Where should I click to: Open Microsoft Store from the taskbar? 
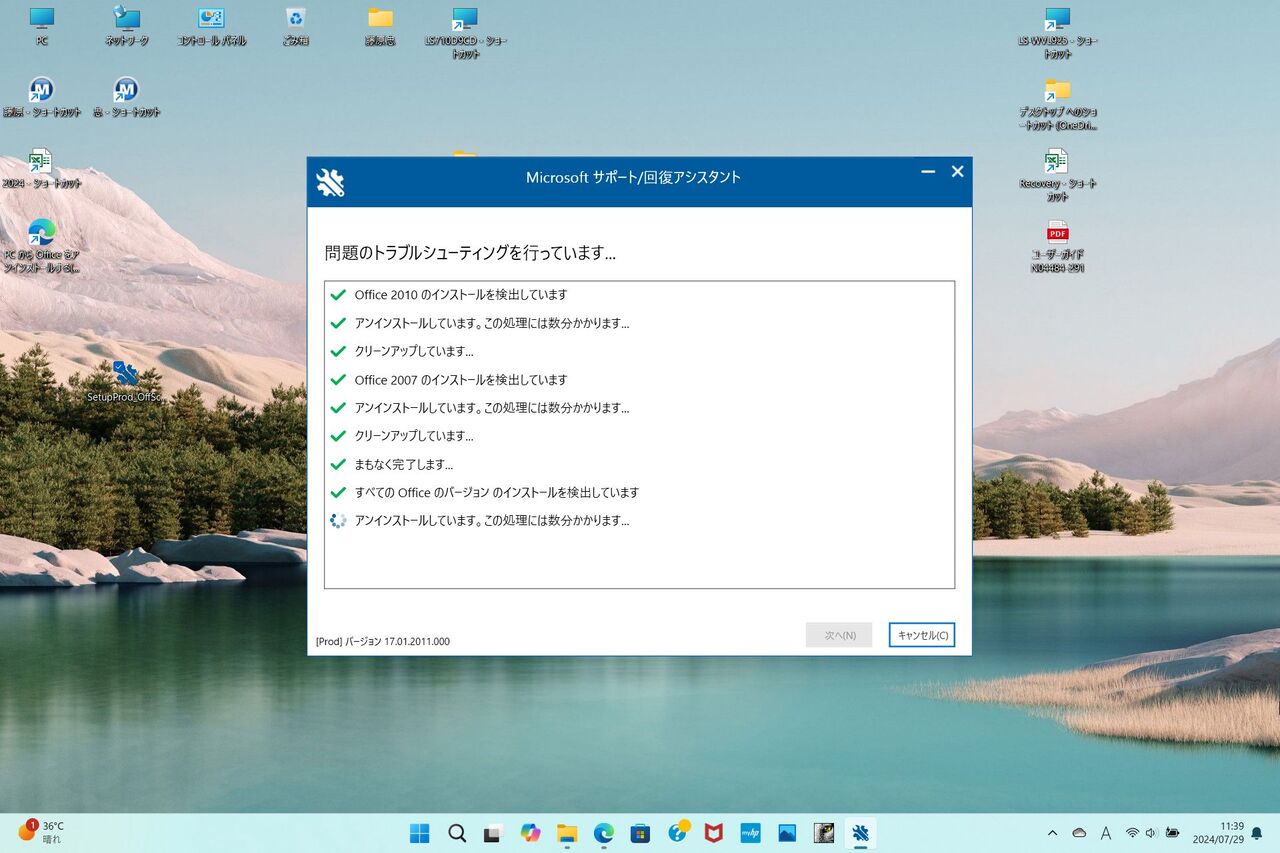point(640,833)
